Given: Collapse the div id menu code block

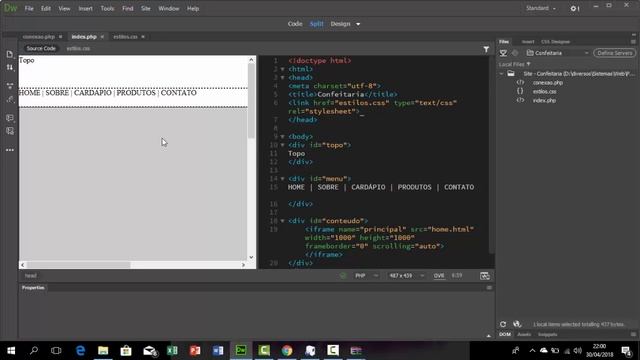Looking at the screenshot, I should click(282, 179).
